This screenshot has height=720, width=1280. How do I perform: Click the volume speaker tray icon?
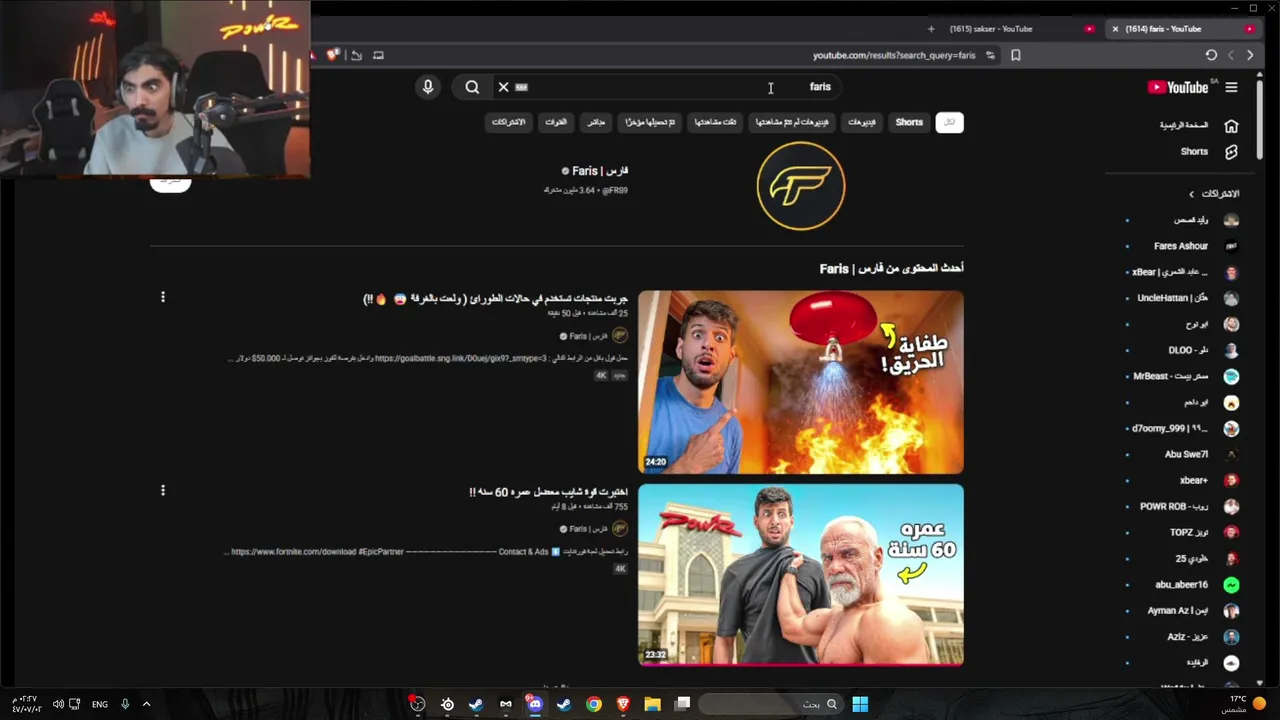[58, 704]
